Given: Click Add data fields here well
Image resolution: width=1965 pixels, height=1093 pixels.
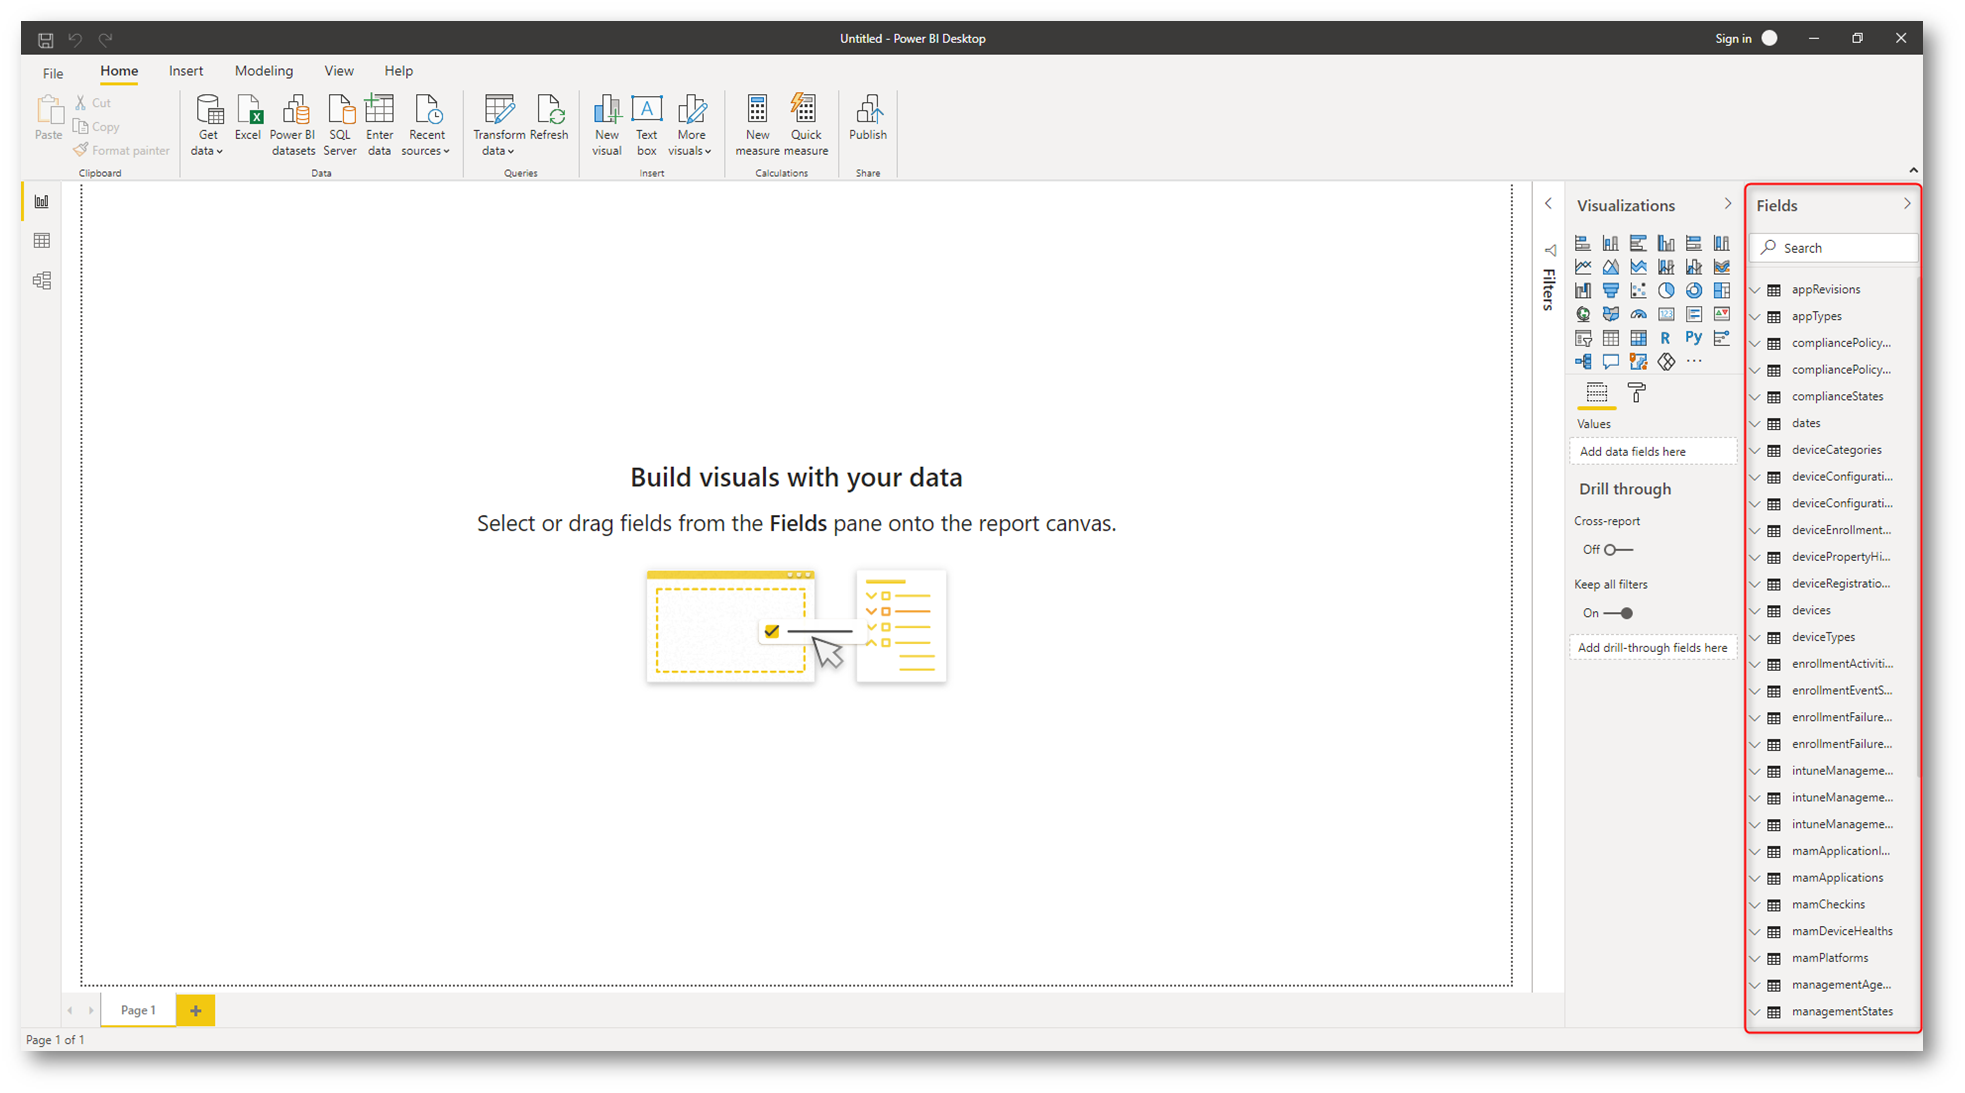Looking at the screenshot, I should 1652,452.
